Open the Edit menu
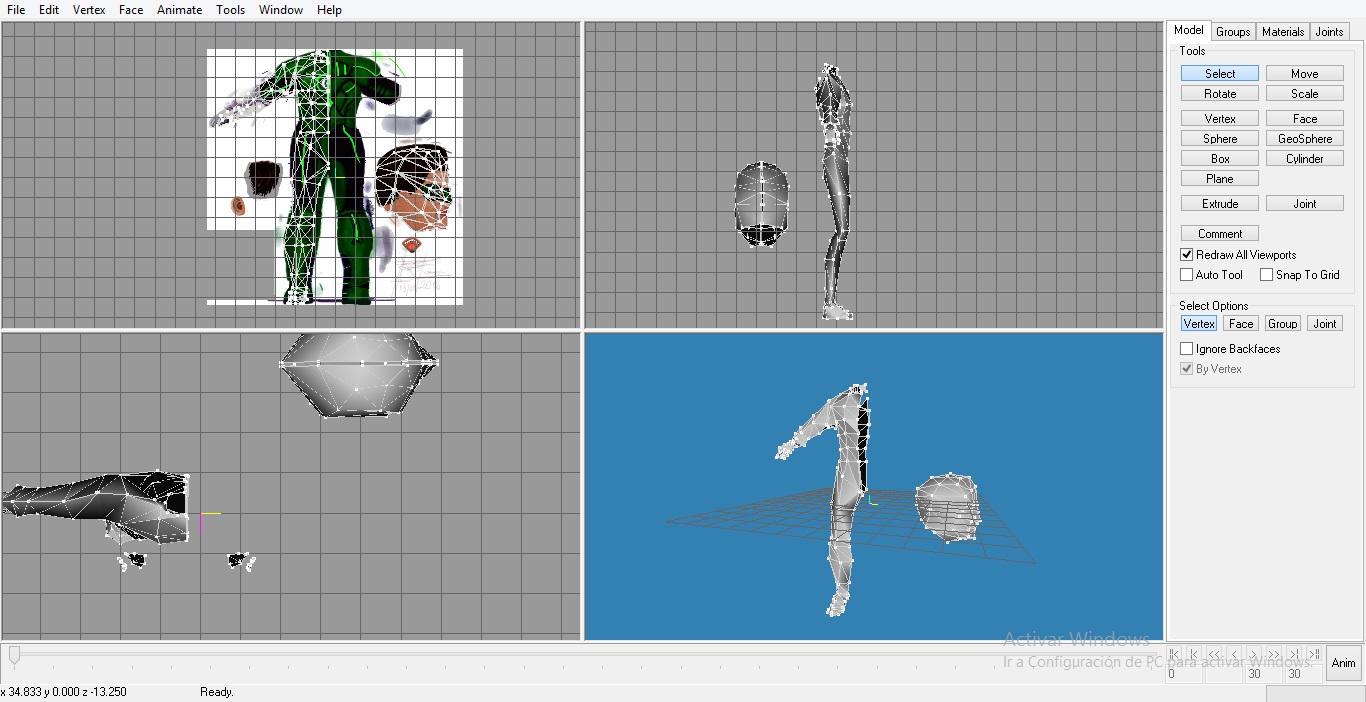 point(49,10)
